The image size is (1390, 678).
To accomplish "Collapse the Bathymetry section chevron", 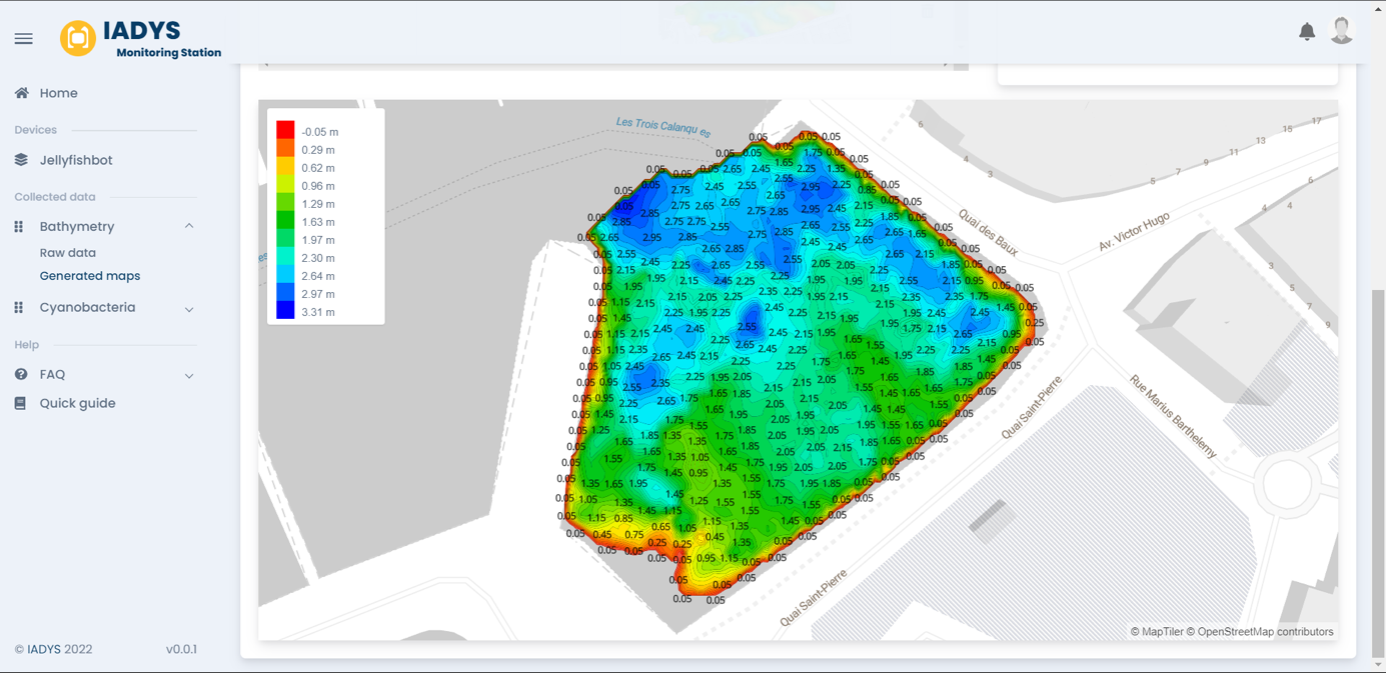I will coord(189,226).
